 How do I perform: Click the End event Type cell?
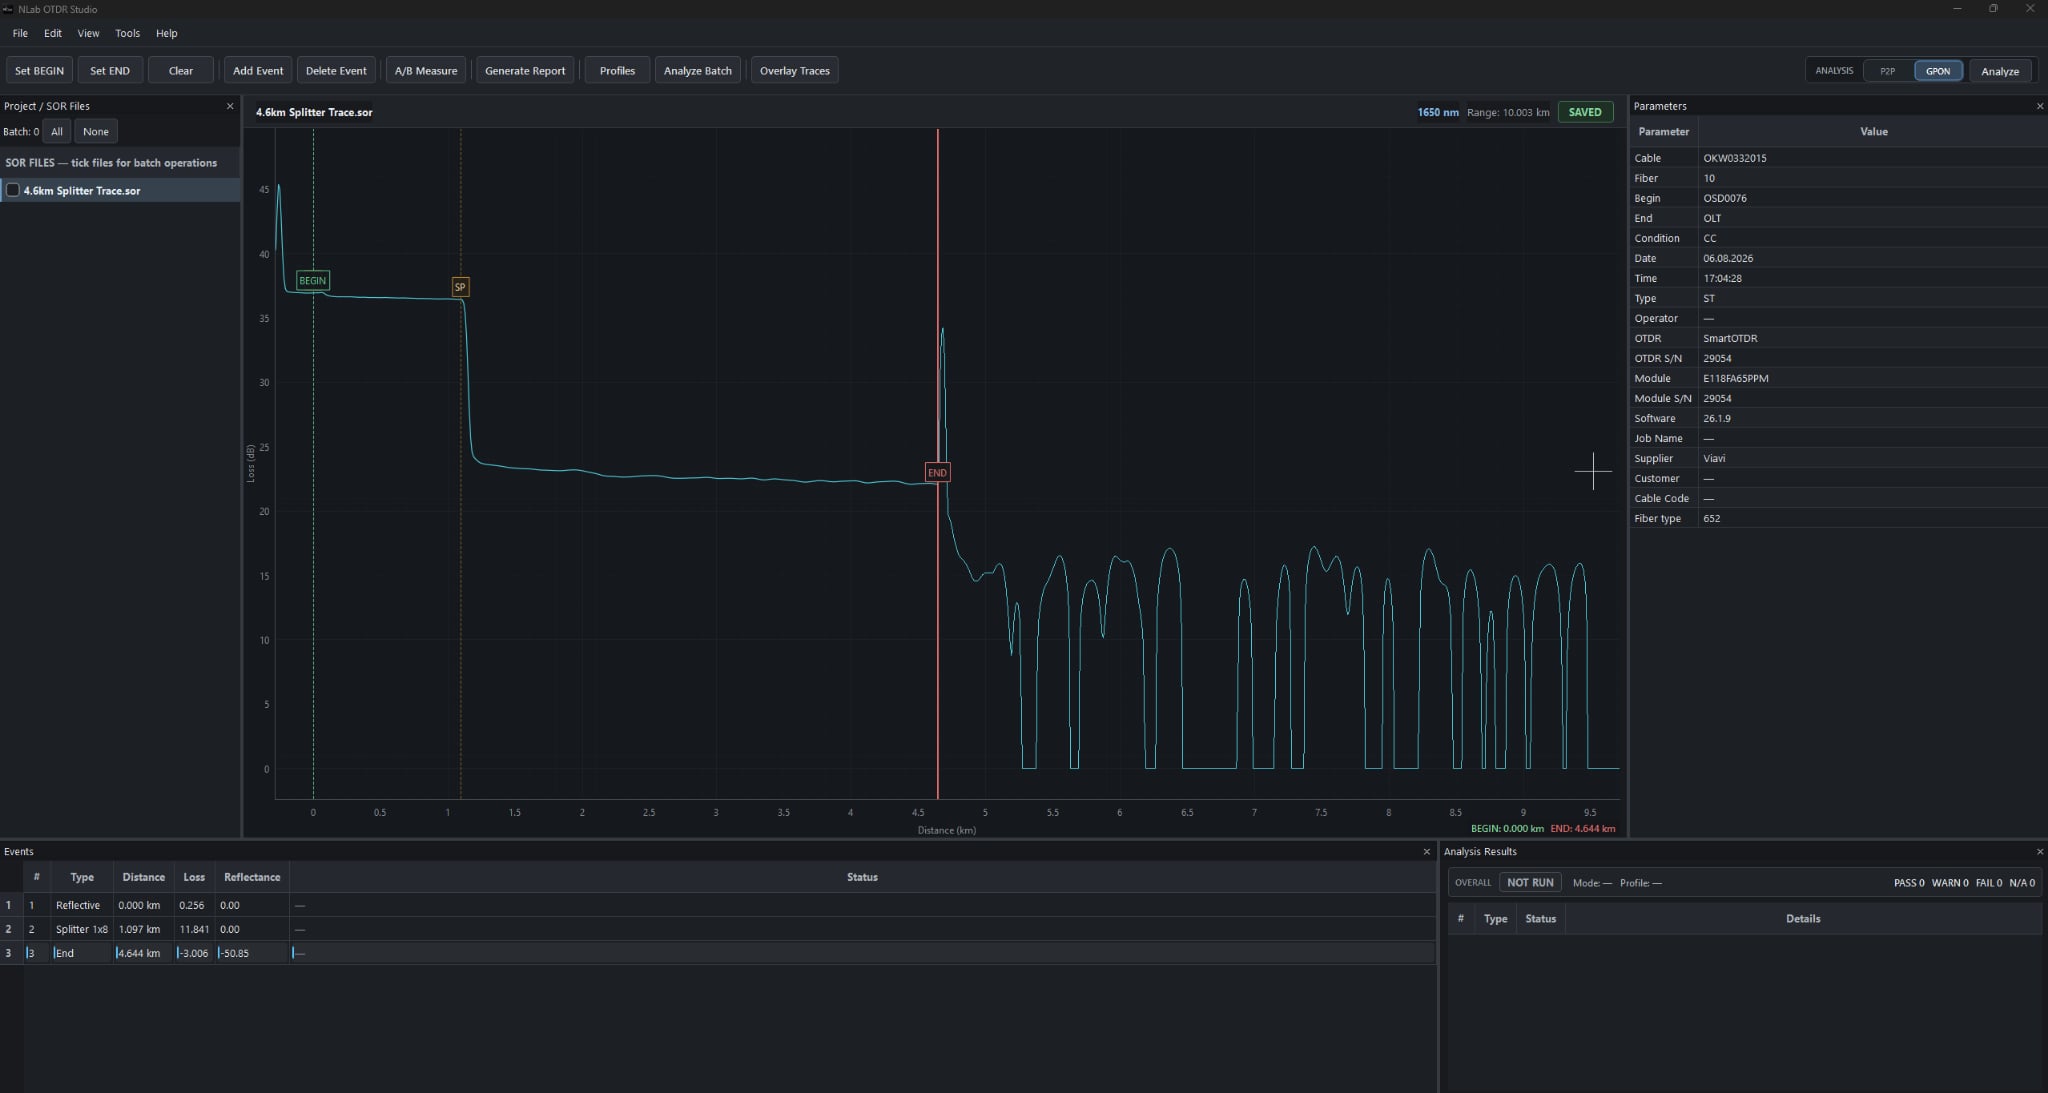click(x=82, y=953)
